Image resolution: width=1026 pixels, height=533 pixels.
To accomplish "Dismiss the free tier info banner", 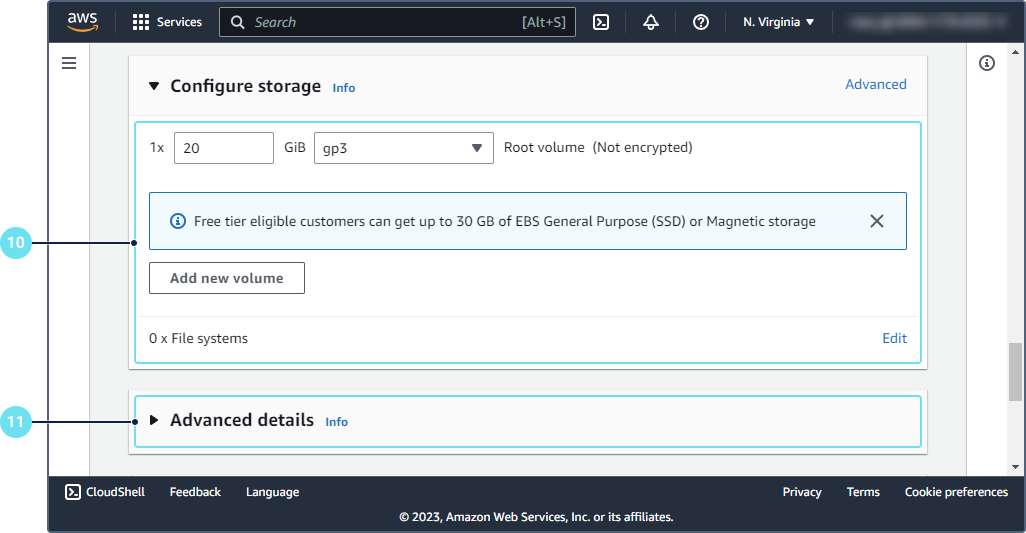I will (877, 221).
